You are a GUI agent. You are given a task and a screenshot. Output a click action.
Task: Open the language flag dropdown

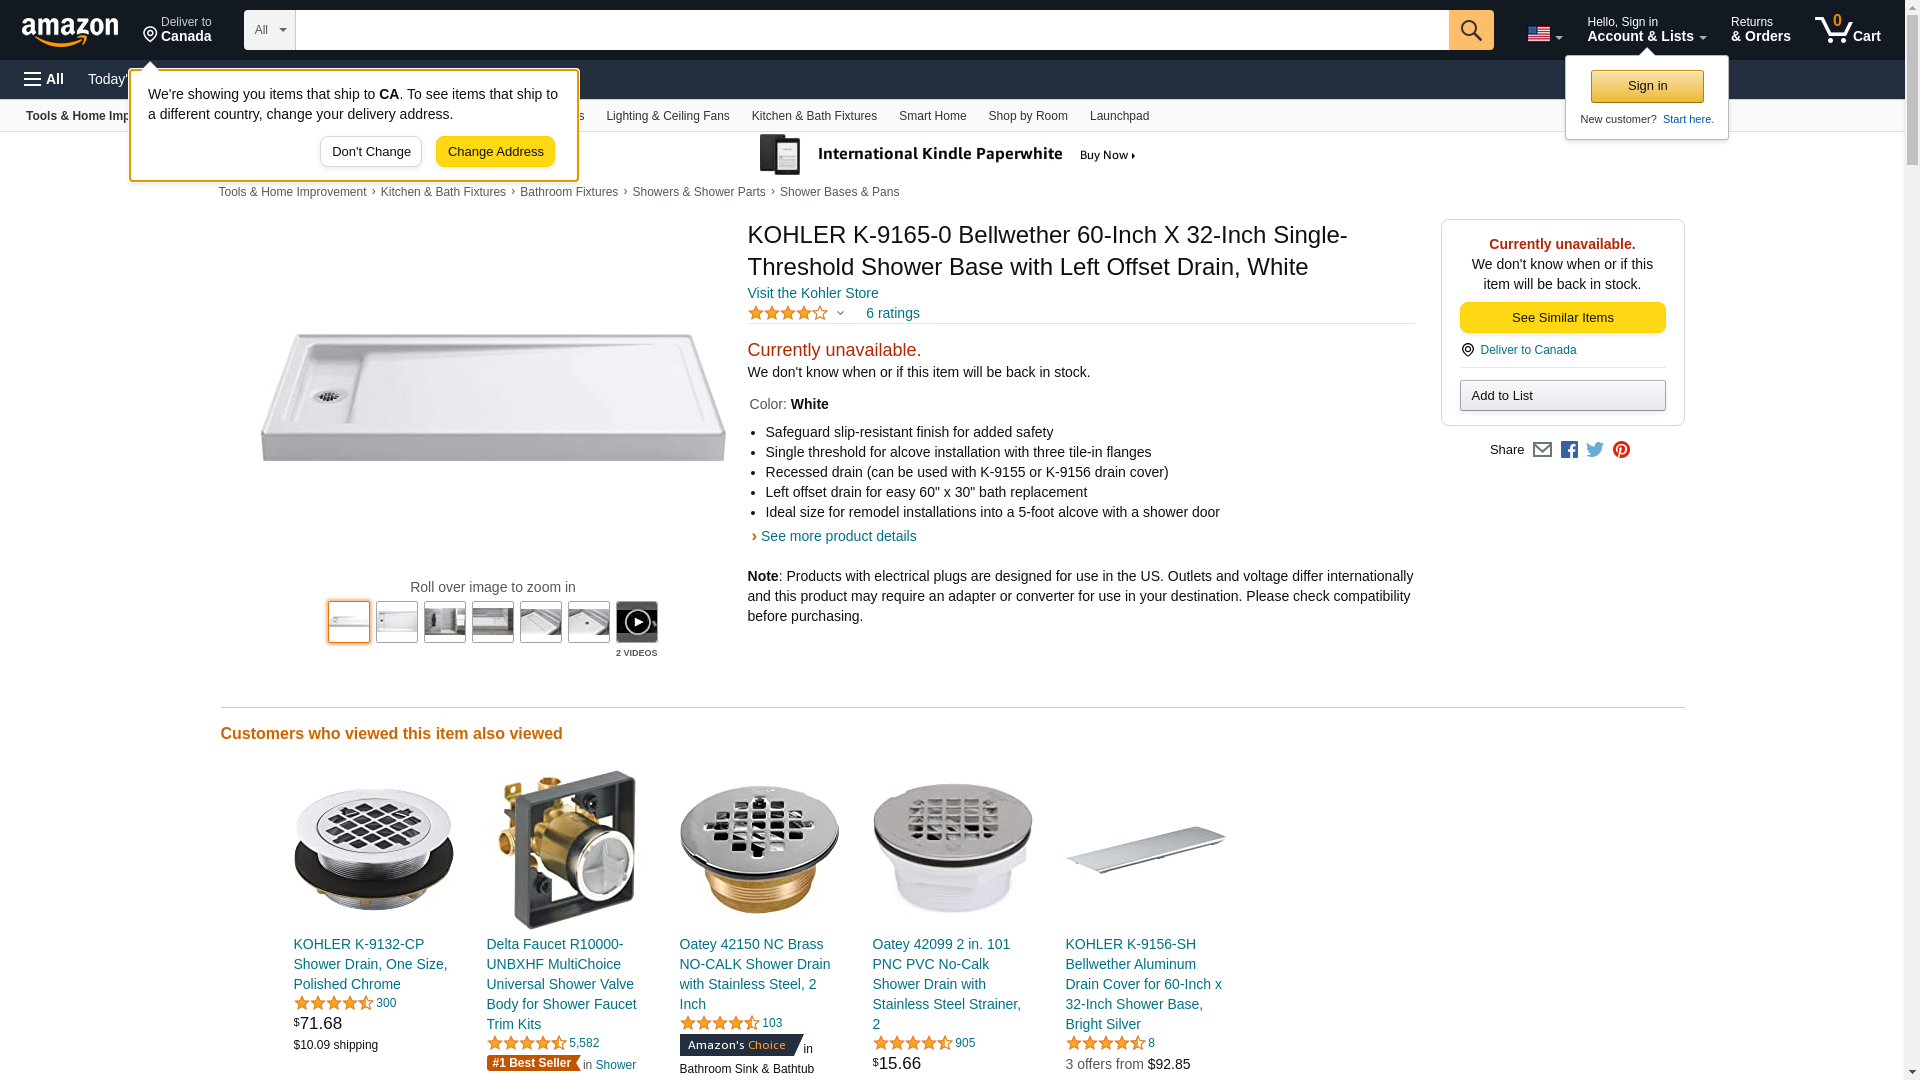[x=1544, y=34]
